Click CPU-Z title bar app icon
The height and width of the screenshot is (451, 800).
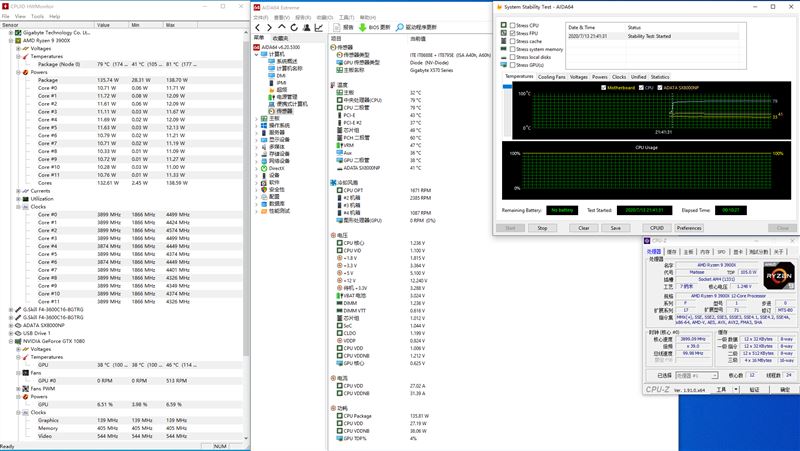click(x=647, y=241)
